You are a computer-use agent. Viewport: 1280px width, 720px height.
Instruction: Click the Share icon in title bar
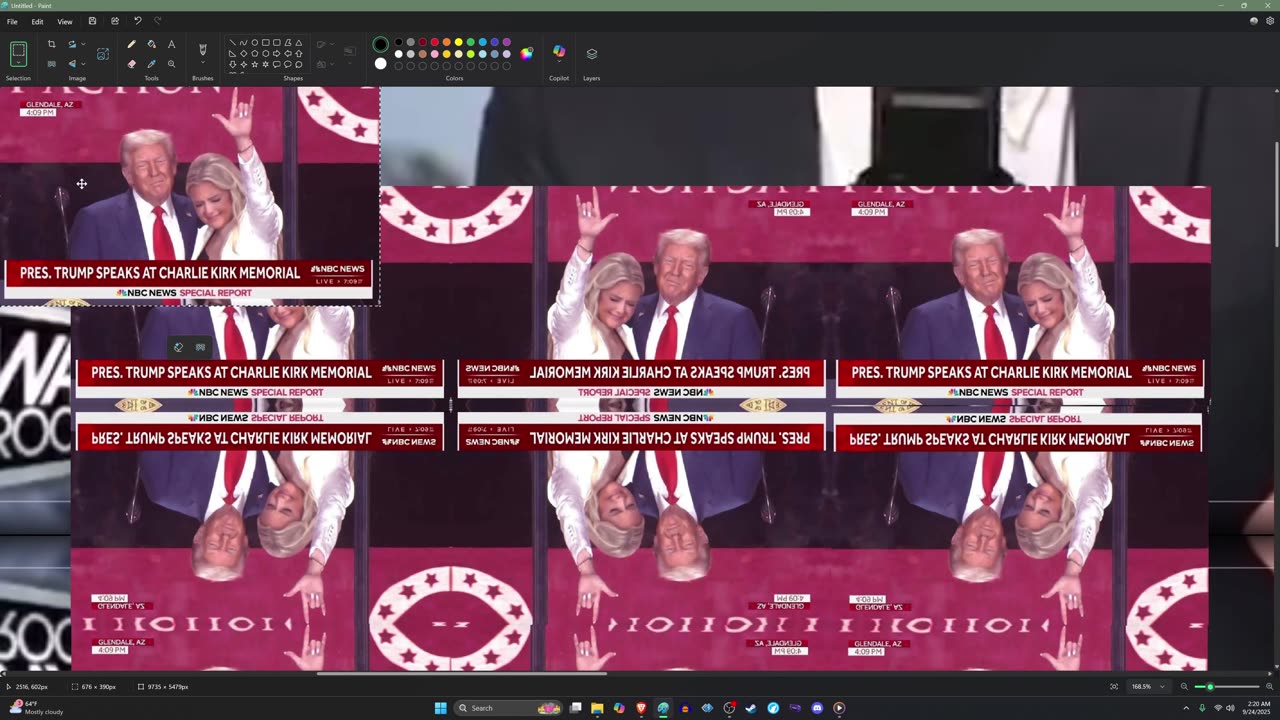[x=114, y=21]
